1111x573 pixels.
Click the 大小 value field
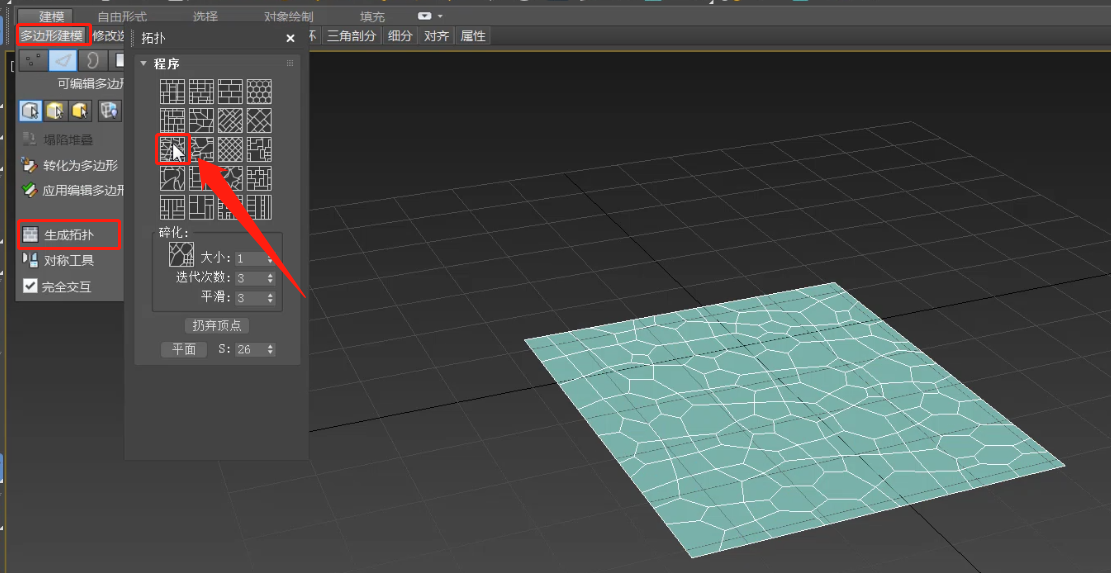coord(250,259)
